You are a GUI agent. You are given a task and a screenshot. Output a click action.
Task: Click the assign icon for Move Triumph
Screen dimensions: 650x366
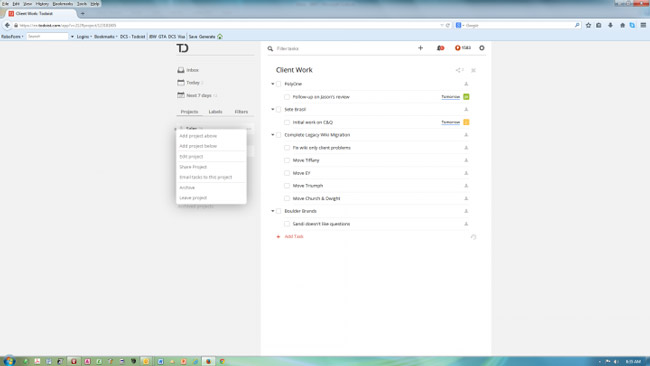click(466, 186)
